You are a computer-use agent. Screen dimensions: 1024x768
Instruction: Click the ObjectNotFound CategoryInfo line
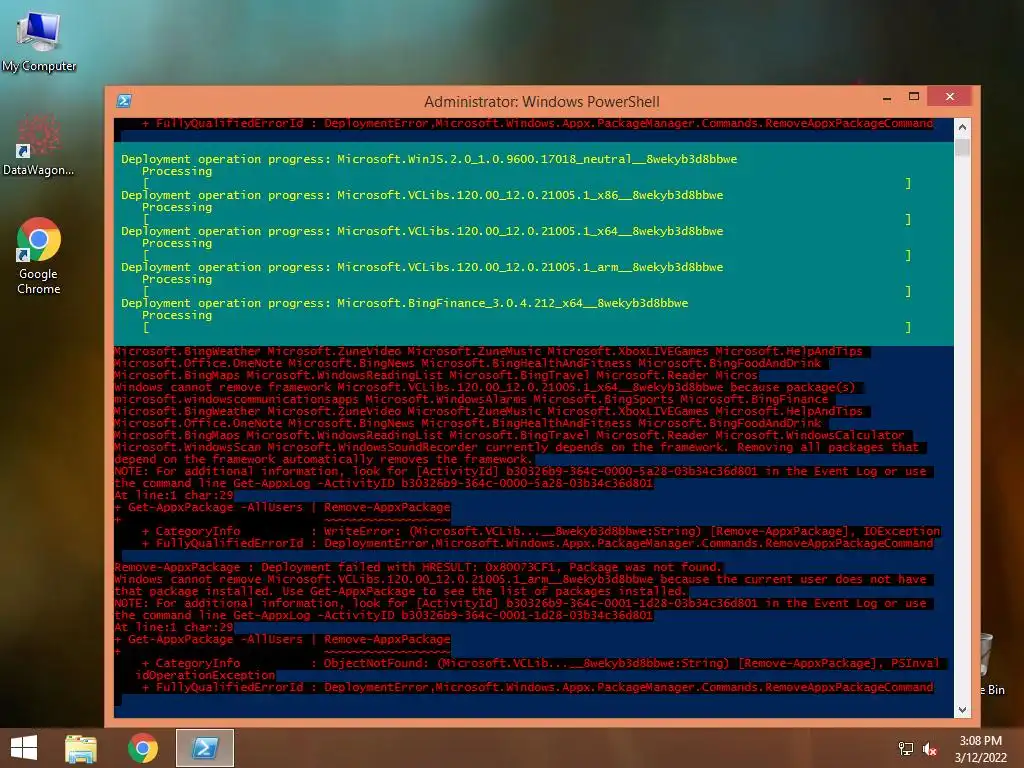[x=541, y=664]
